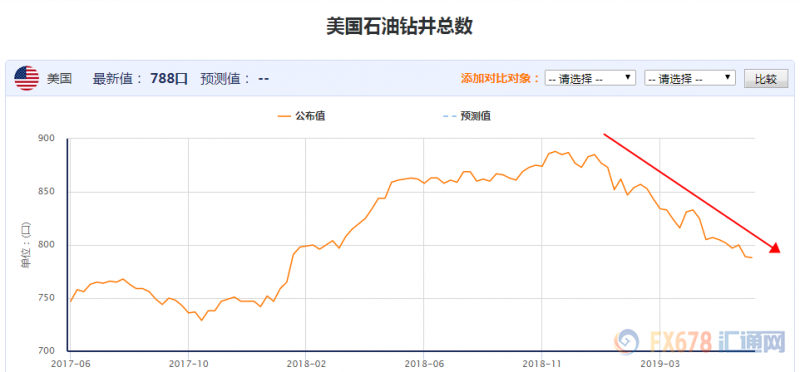Click the 添加对比对象 label
This screenshot has width=800, height=372.
click(500, 79)
